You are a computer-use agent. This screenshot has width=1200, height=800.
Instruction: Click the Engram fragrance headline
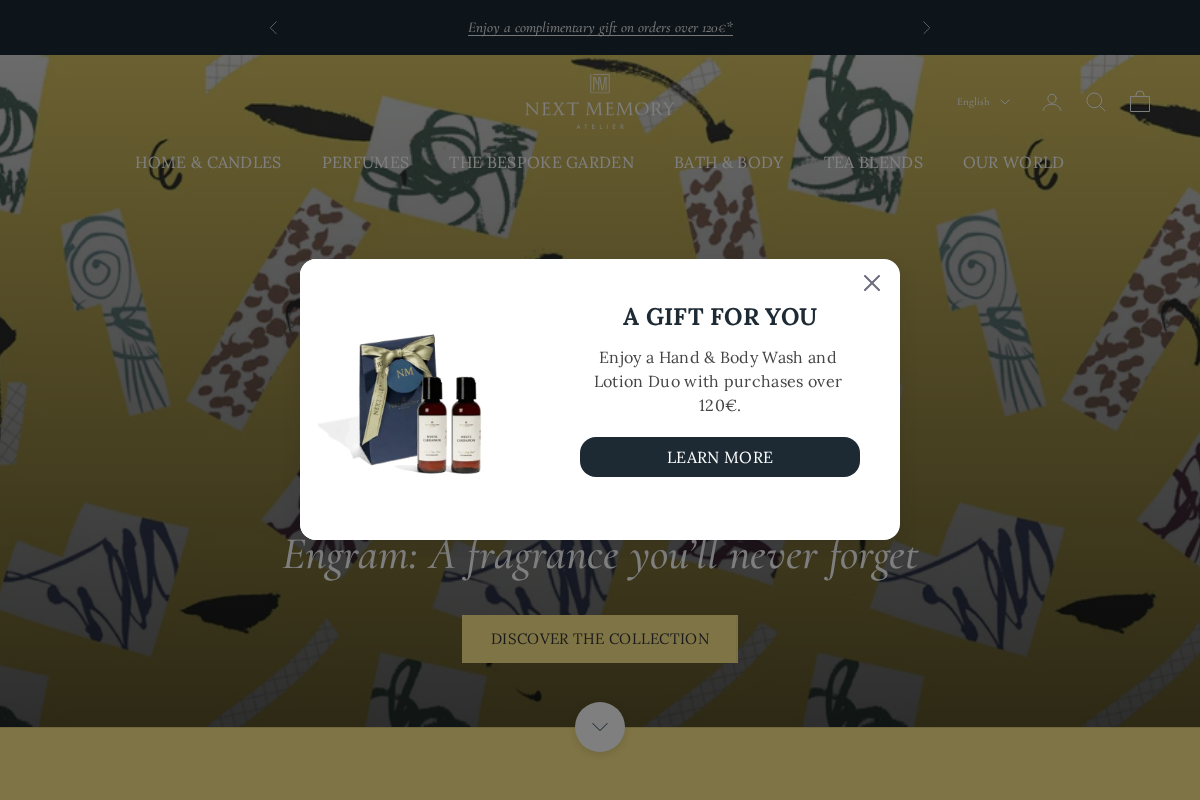(600, 554)
